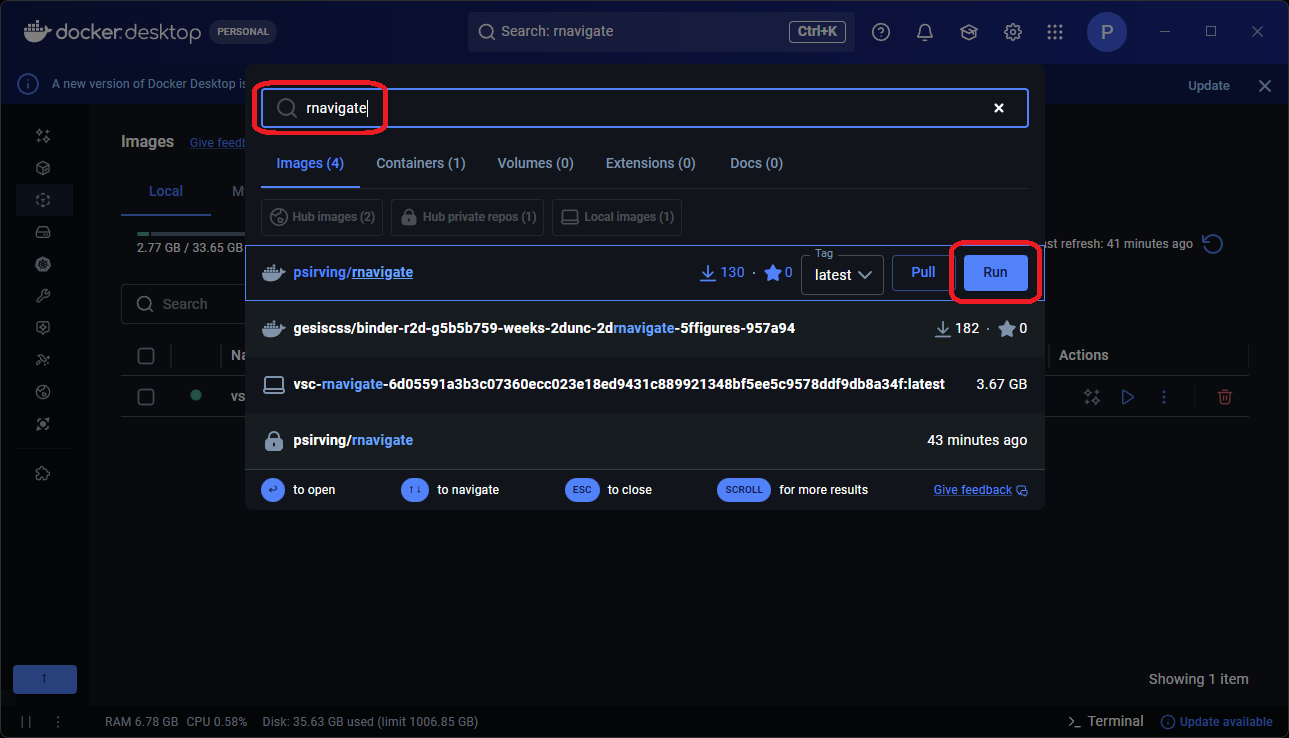The width and height of the screenshot is (1289, 738).
Task: Pause Docker engine icon in footer
Action: (26, 721)
